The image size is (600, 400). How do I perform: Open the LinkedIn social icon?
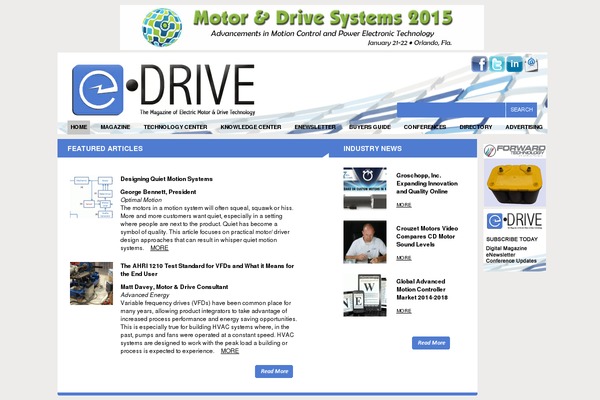pos(514,64)
